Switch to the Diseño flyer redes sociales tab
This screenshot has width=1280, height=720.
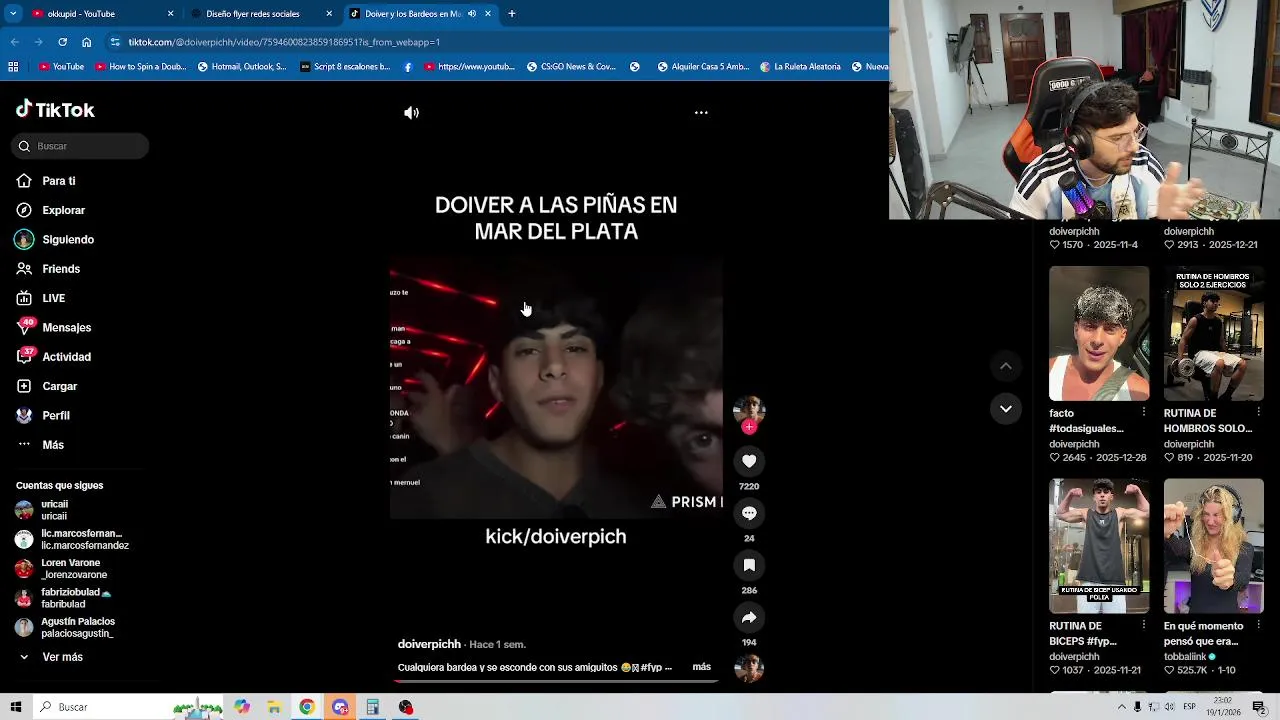[x=260, y=14]
